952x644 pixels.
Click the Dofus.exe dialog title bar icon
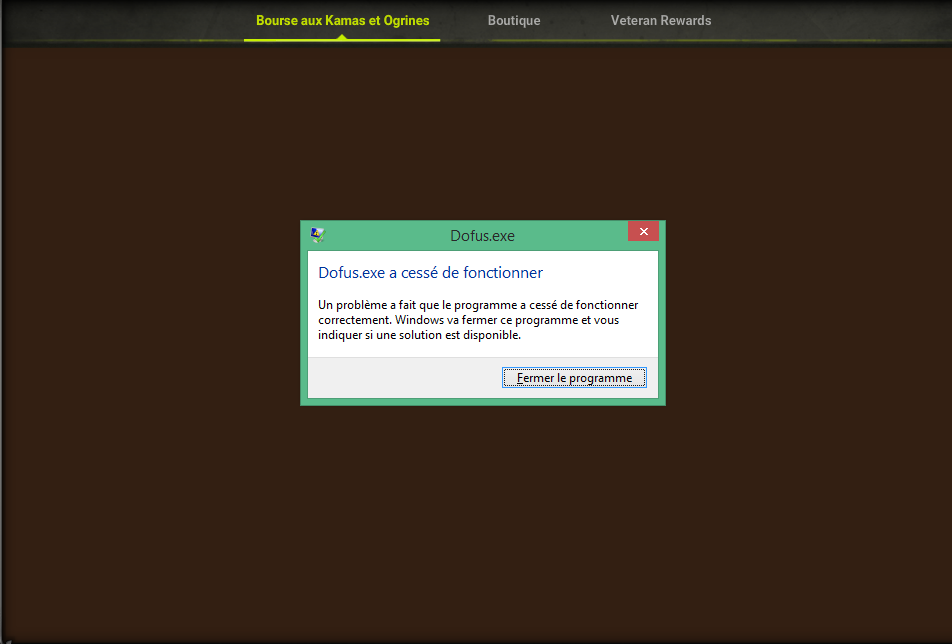click(x=318, y=235)
